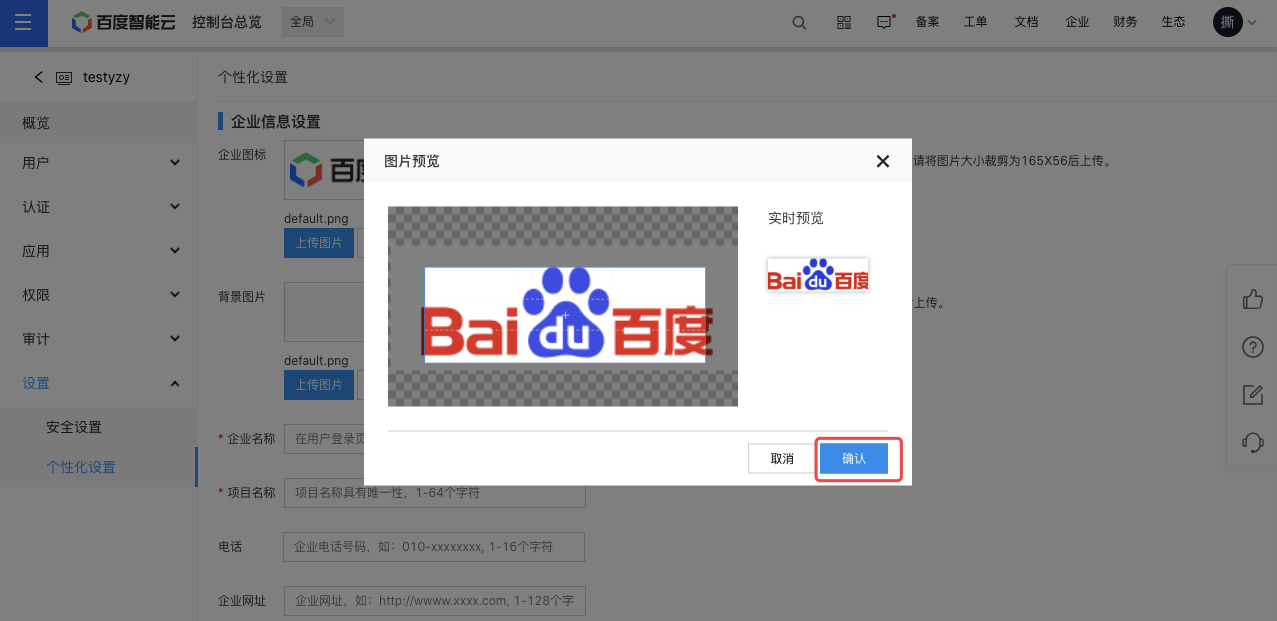The image size is (1277, 621).
Task: Click 控制台总览 link
Action: pyautogui.click(x=227, y=22)
